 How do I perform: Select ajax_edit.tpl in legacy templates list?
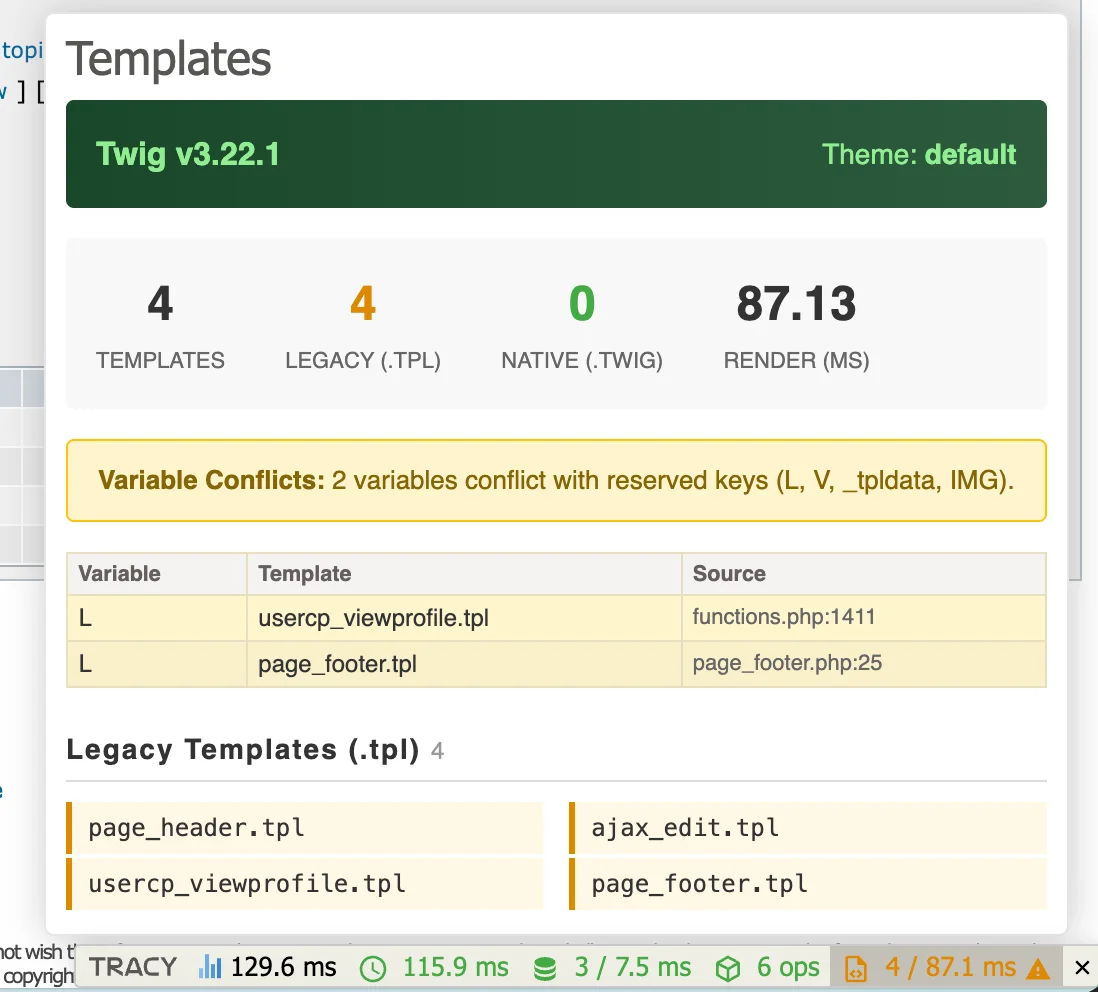coord(807,827)
